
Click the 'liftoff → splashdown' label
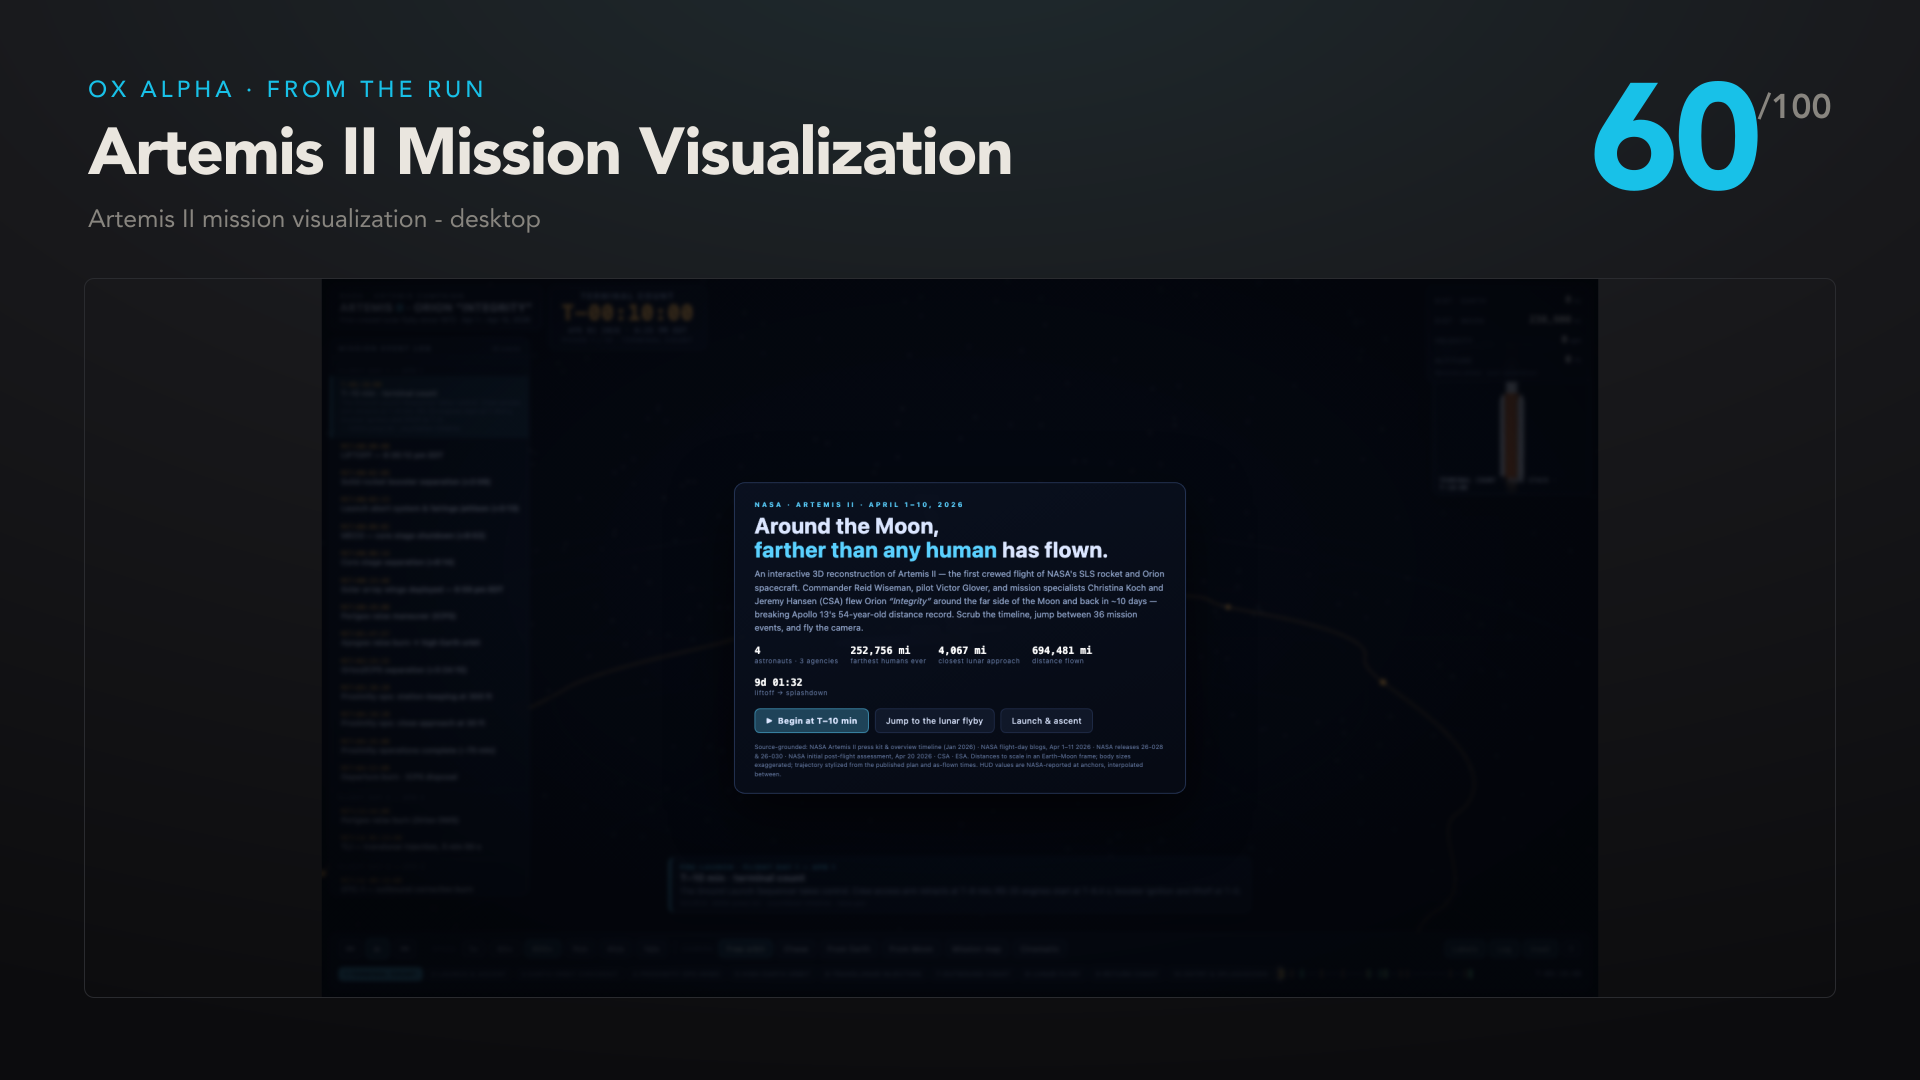[x=791, y=693]
